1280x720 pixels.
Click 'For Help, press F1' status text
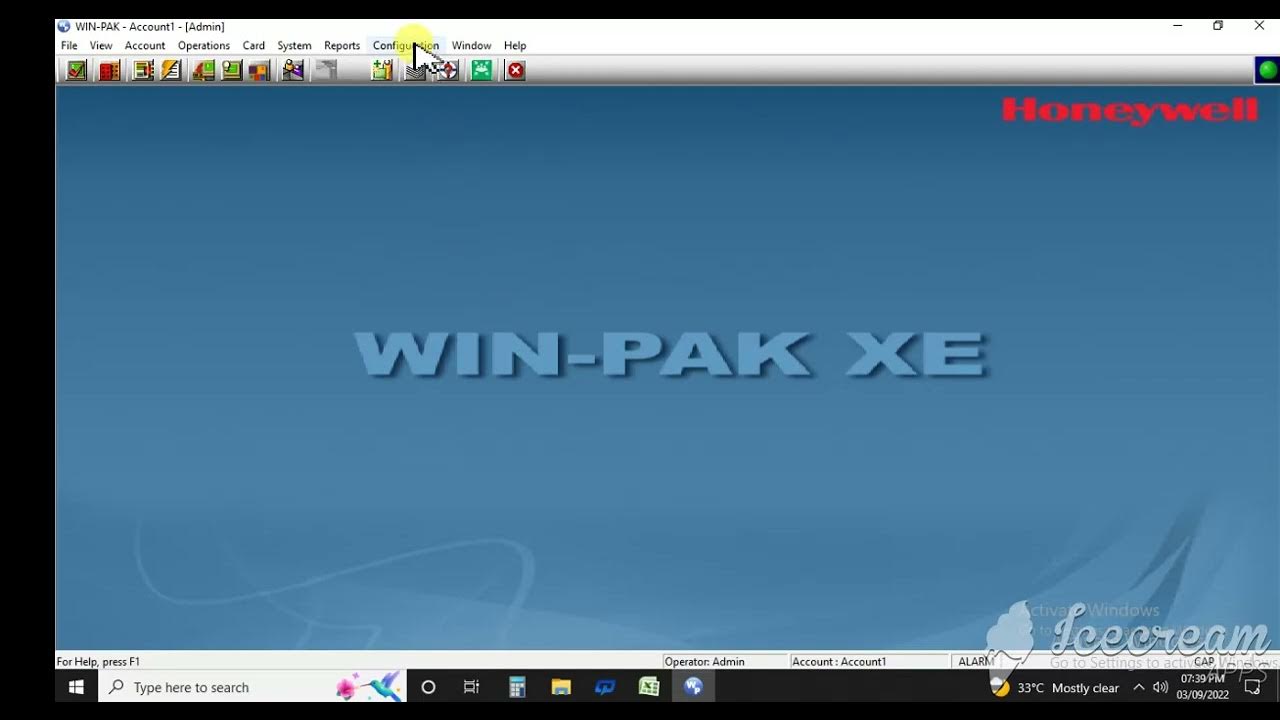coord(98,661)
